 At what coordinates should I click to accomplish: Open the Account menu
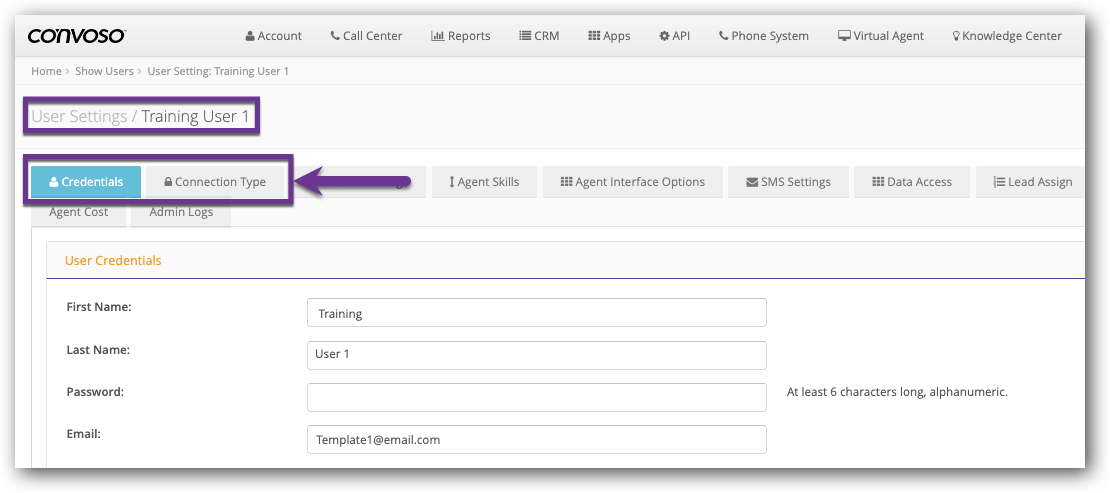coord(273,36)
